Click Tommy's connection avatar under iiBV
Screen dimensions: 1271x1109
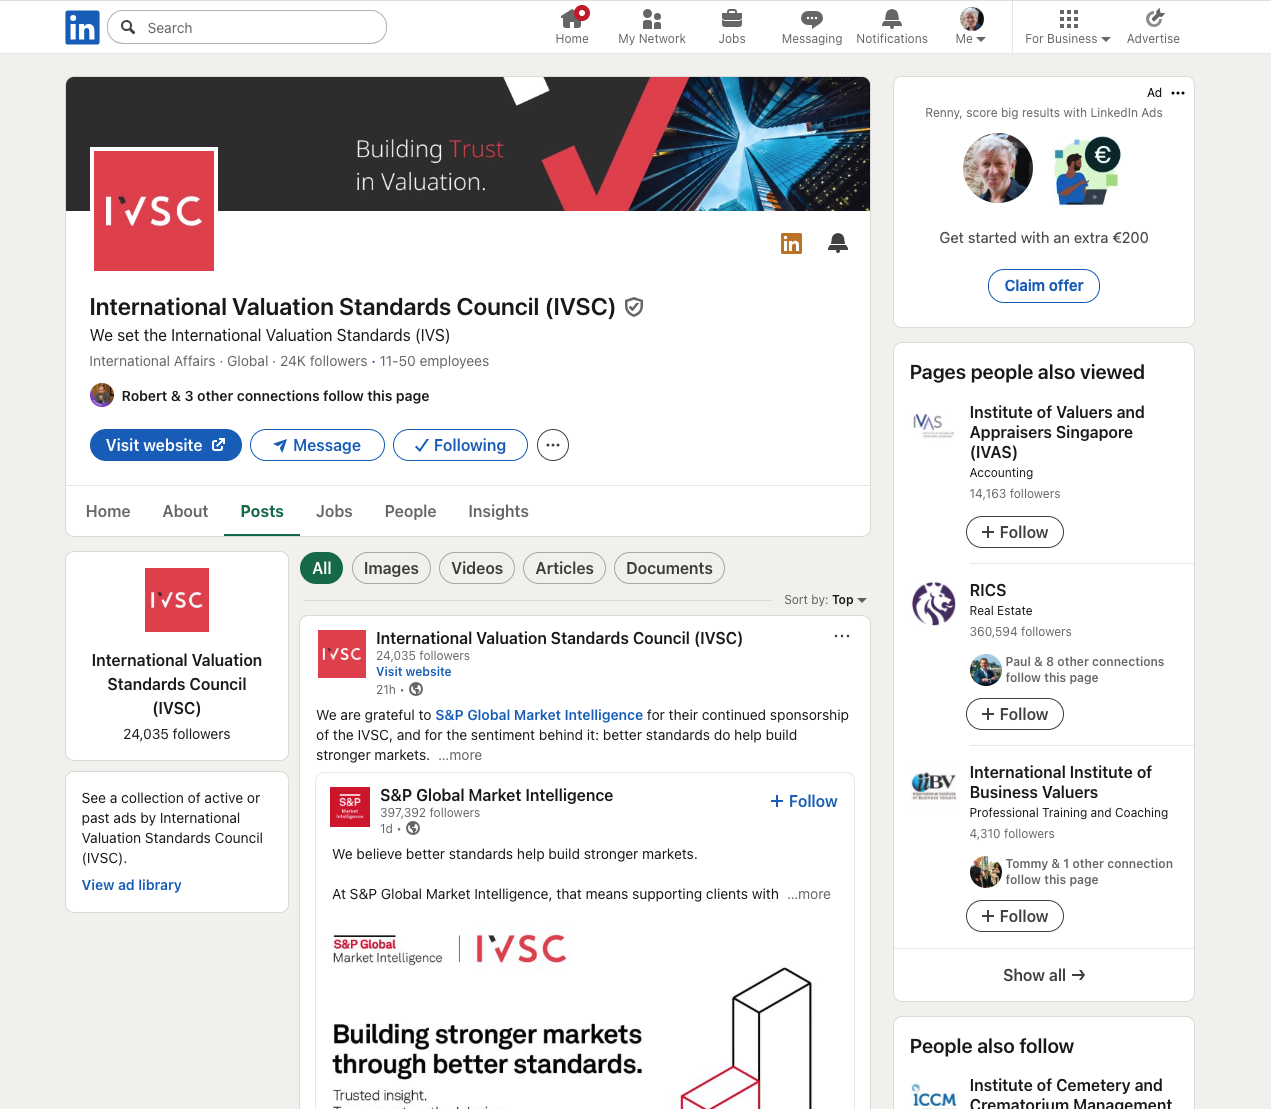(x=986, y=872)
